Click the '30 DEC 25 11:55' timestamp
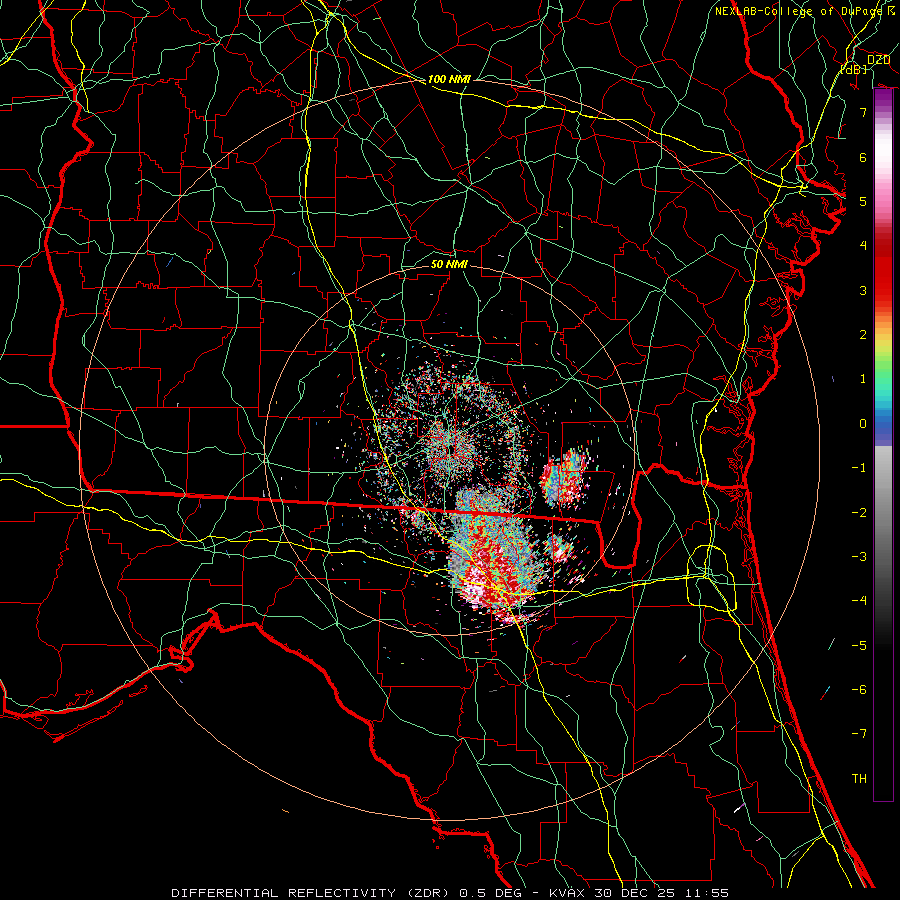Image resolution: width=900 pixels, height=900 pixels. pyautogui.click(x=660, y=893)
